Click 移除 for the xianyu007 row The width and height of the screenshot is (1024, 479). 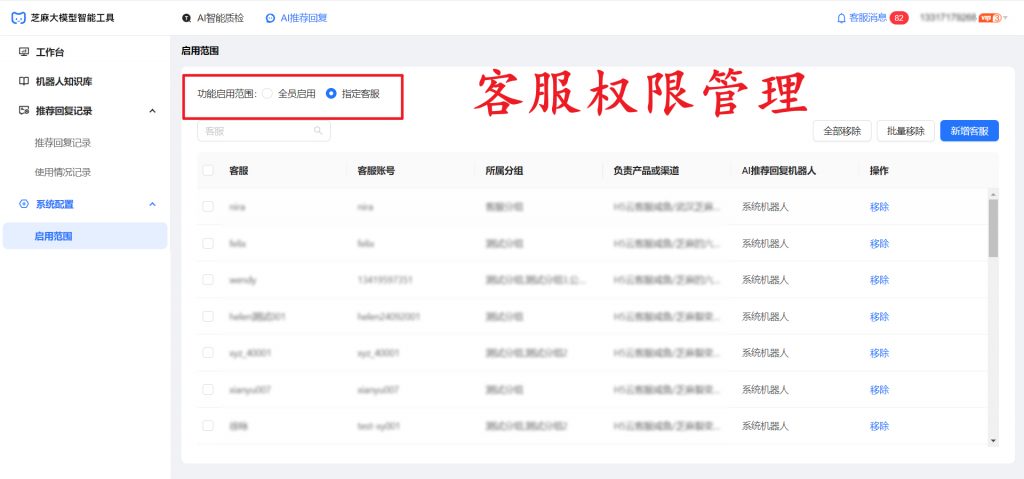pyautogui.click(x=879, y=389)
